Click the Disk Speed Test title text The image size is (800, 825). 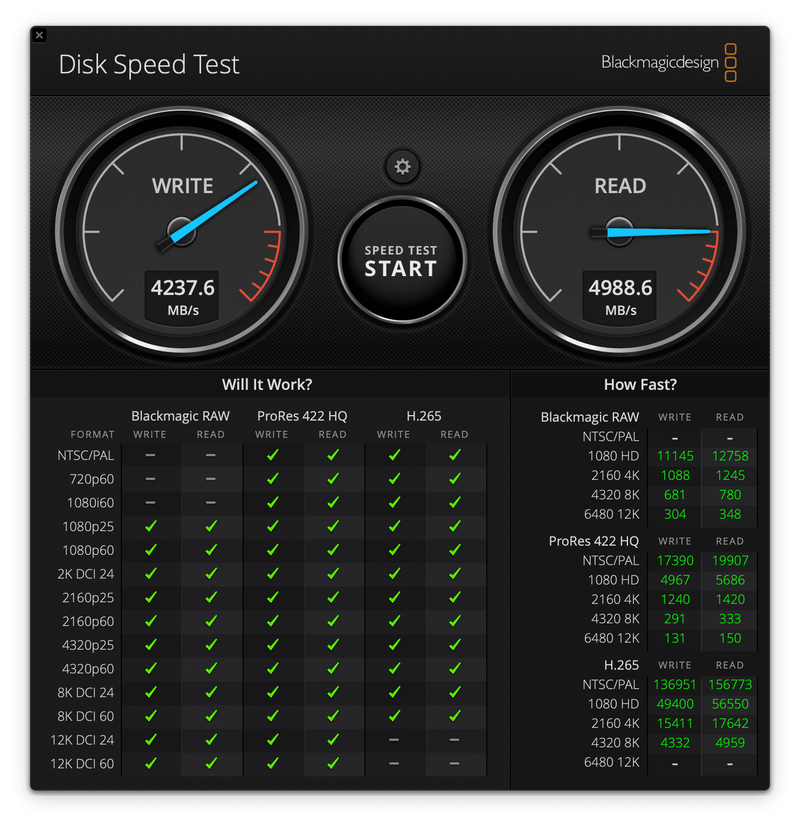click(149, 65)
